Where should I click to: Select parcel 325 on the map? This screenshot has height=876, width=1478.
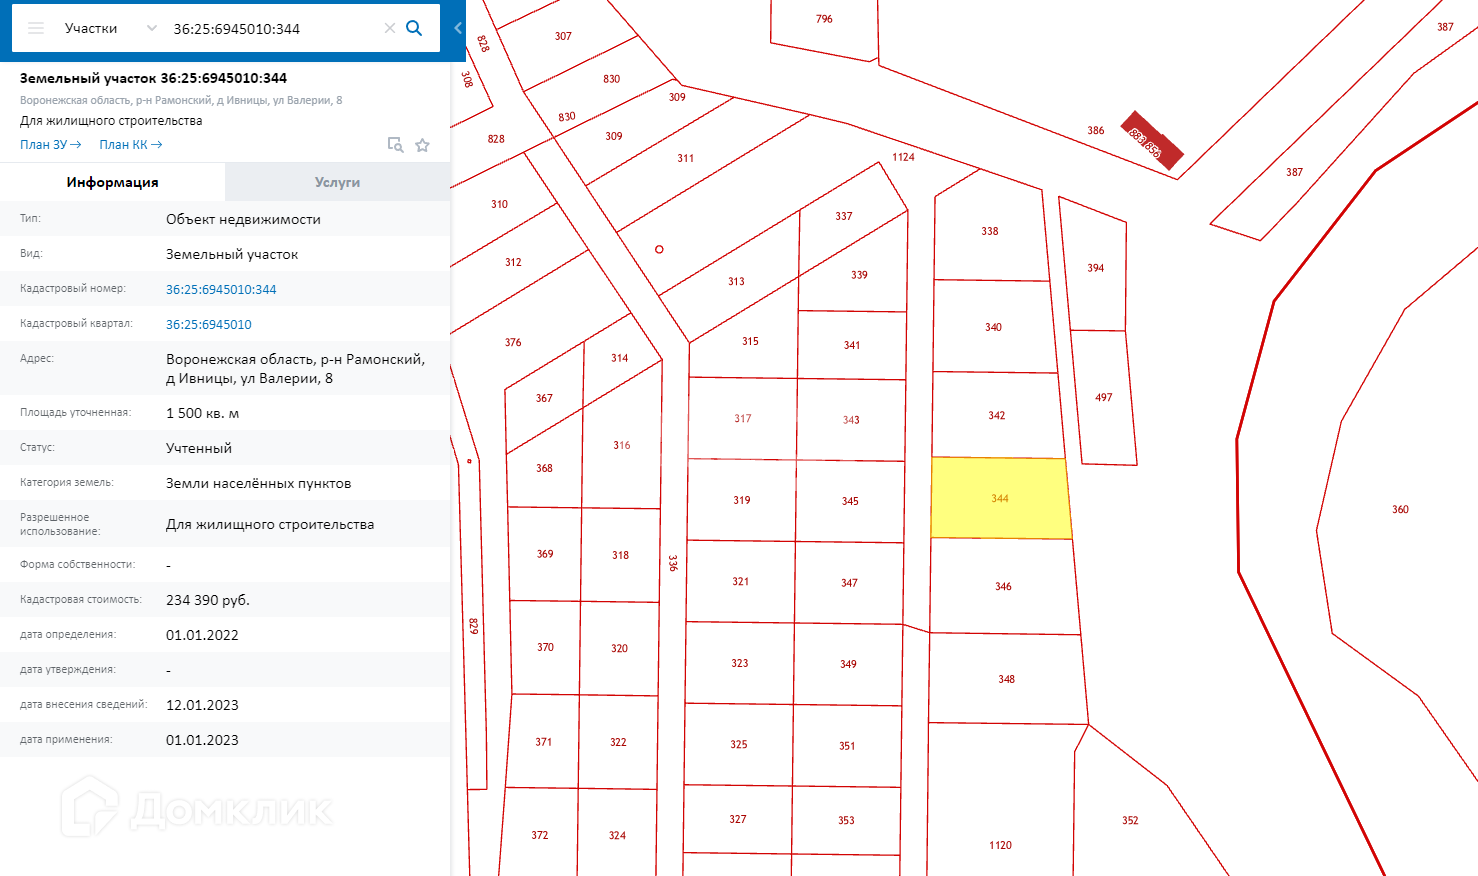pyautogui.click(x=739, y=744)
